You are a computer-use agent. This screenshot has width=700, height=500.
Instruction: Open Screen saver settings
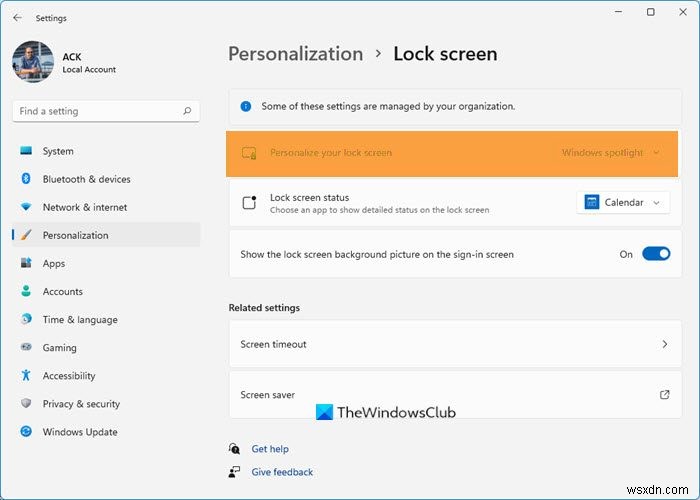click(x=455, y=394)
